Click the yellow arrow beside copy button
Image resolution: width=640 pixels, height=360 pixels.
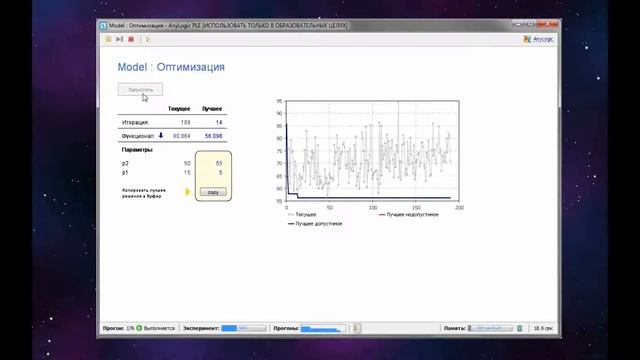[188, 191]
